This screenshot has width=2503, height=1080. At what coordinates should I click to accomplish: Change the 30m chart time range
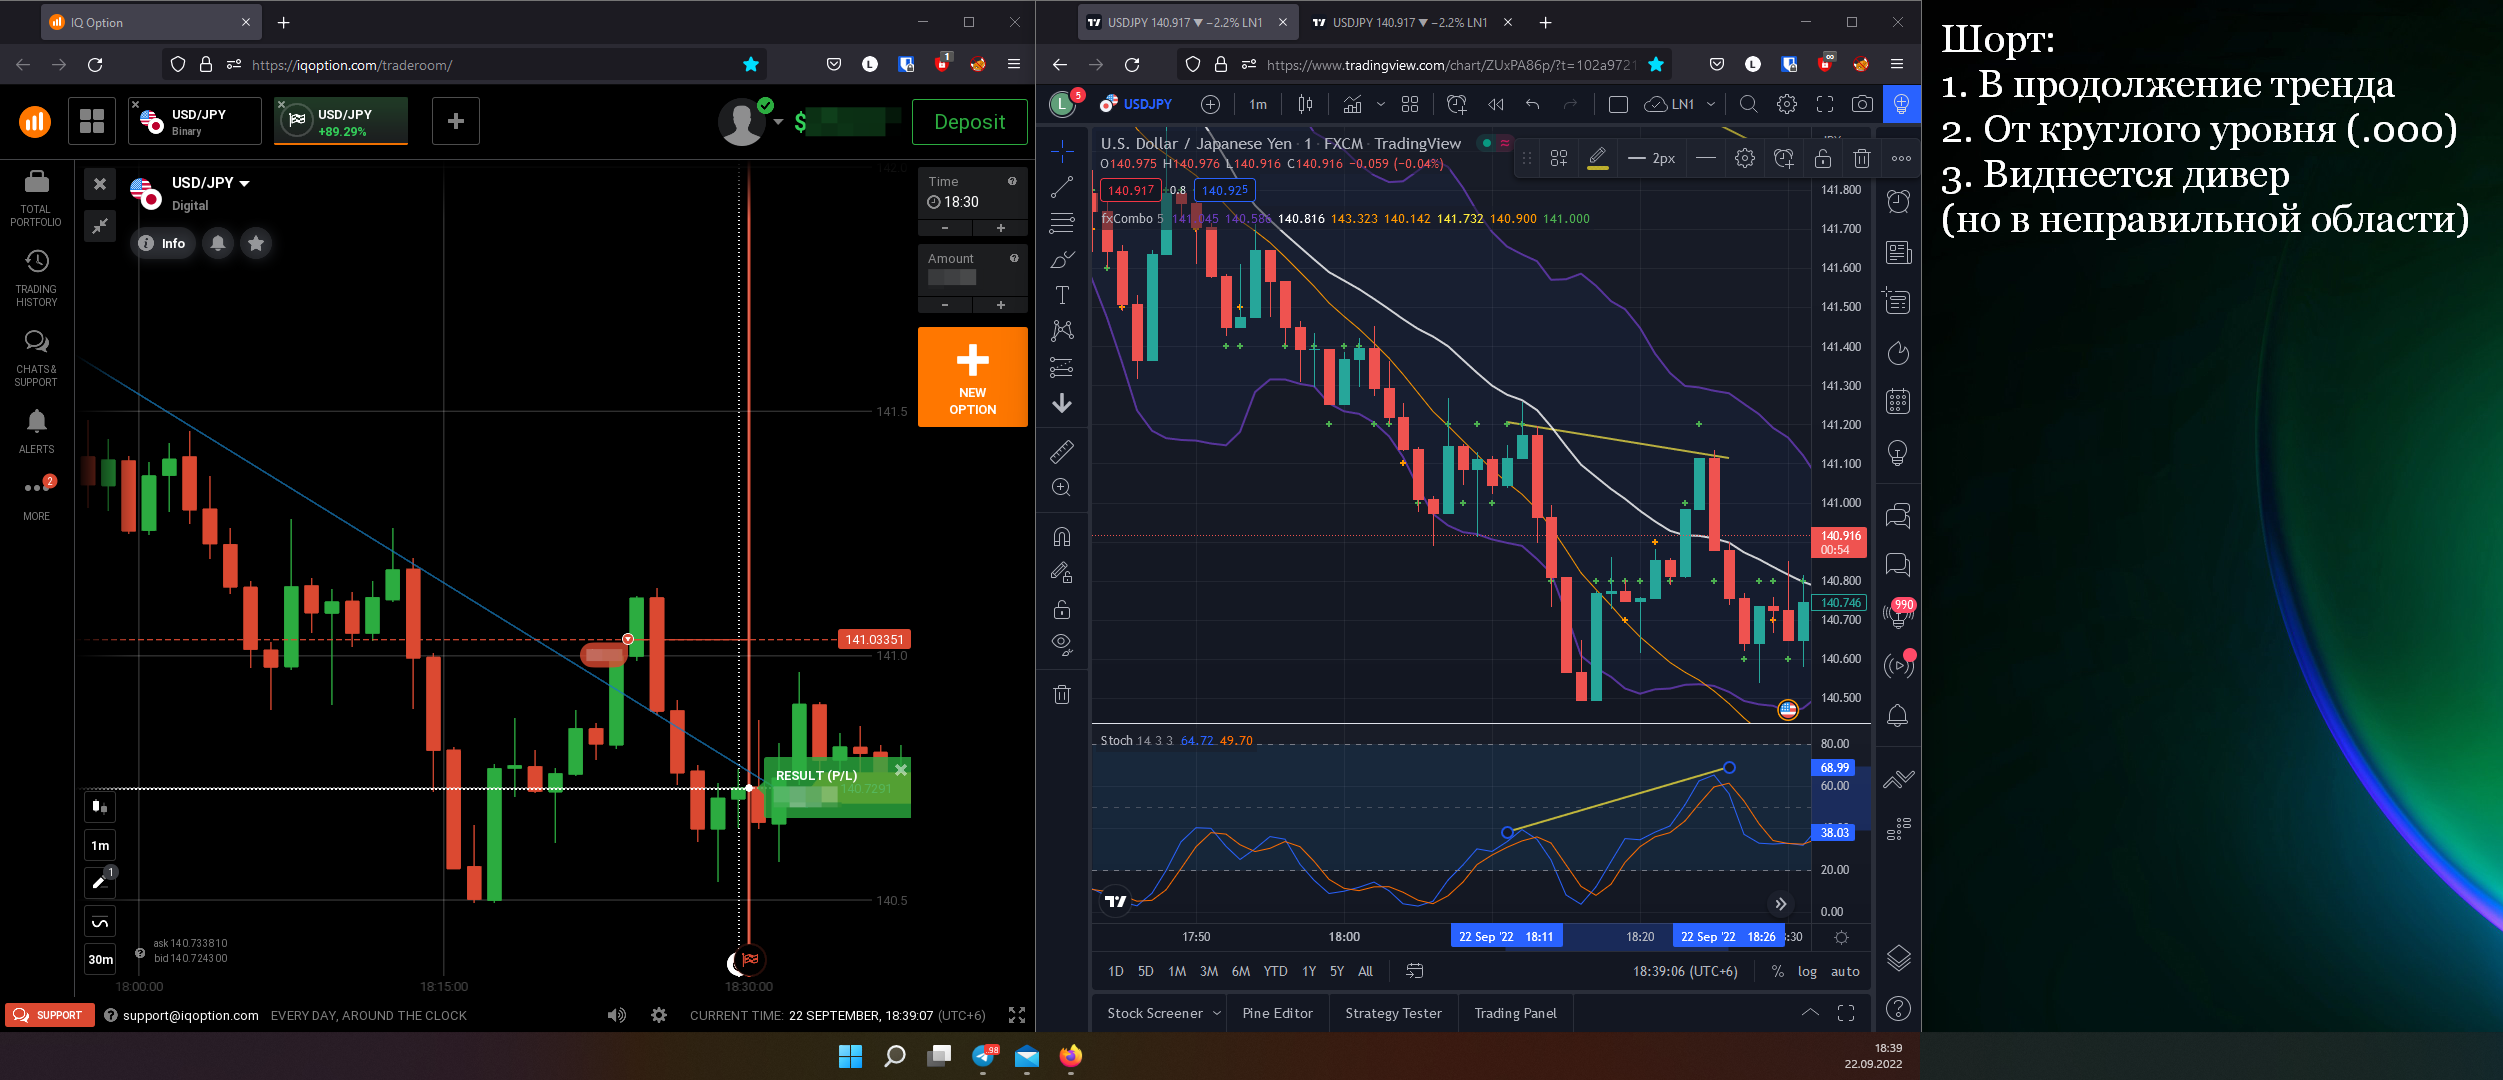(x=100, y=959)
